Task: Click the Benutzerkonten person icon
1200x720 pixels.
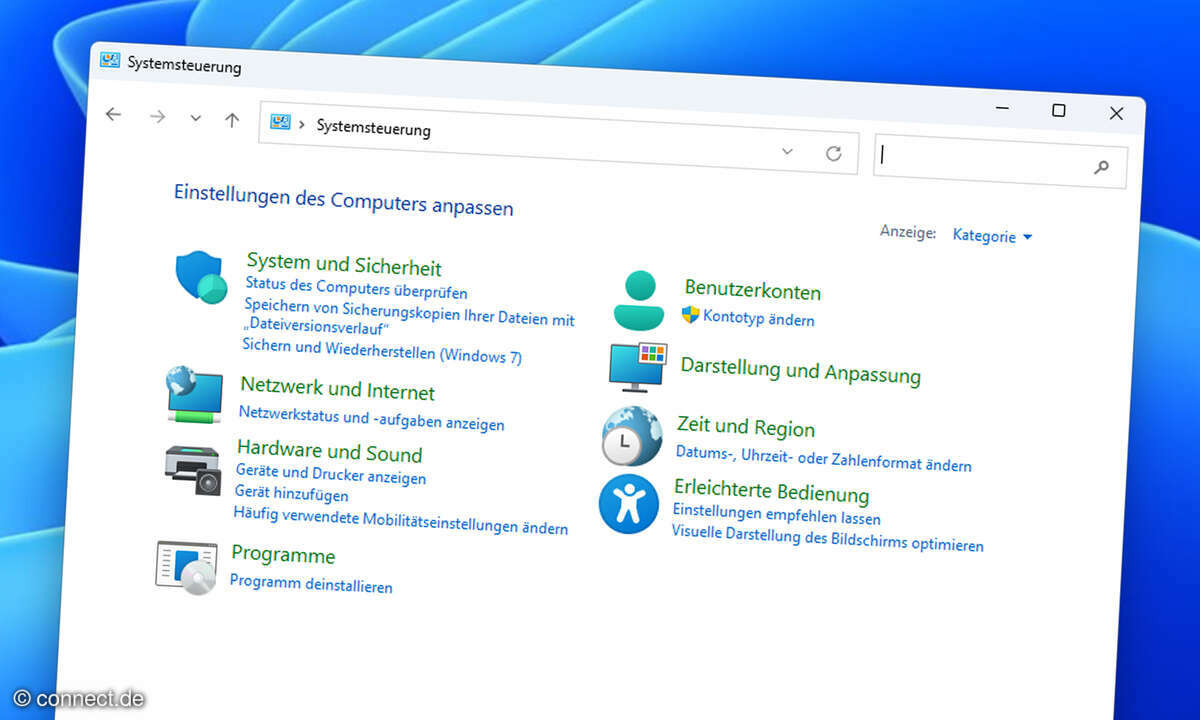Action: 638,300
